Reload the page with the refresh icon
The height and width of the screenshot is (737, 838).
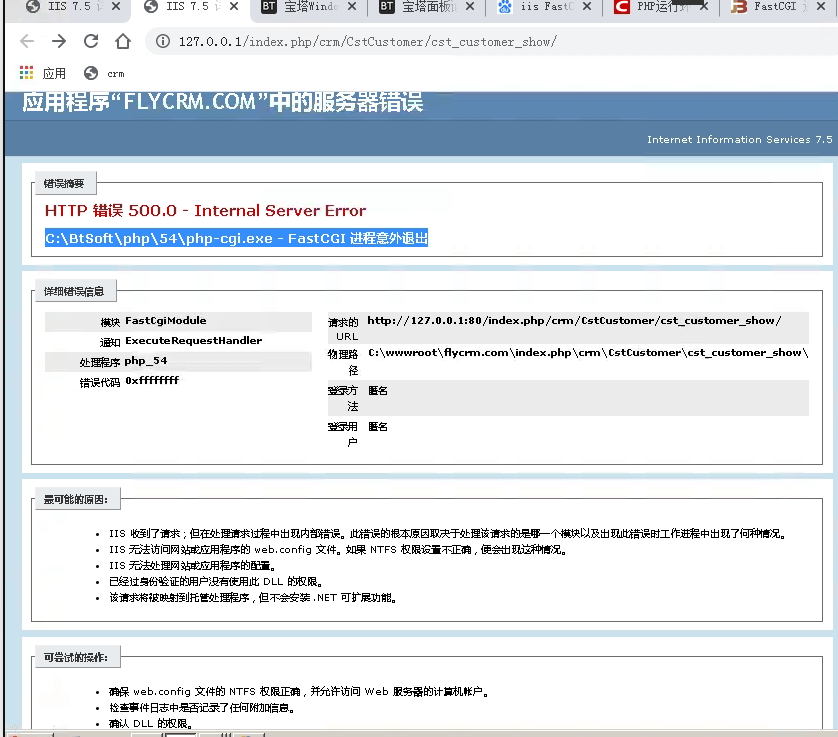(x=91, y=41)
